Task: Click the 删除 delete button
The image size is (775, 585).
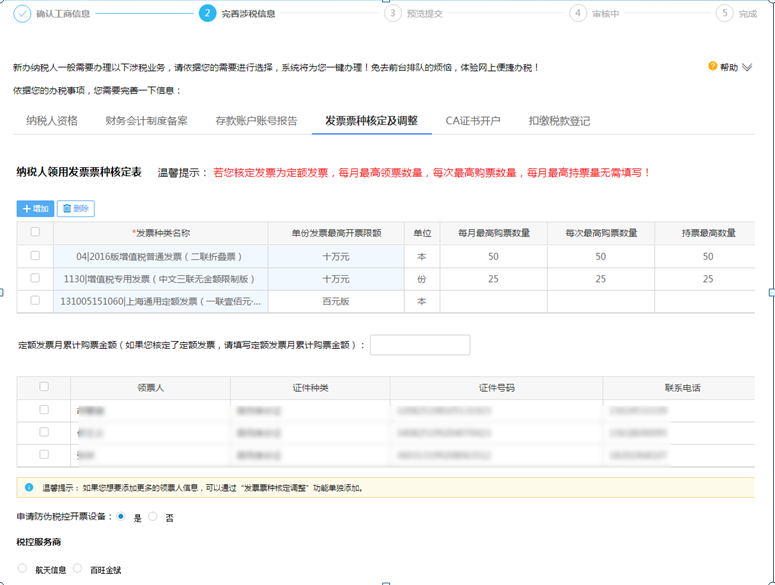Action: click(x=76, y=208)
